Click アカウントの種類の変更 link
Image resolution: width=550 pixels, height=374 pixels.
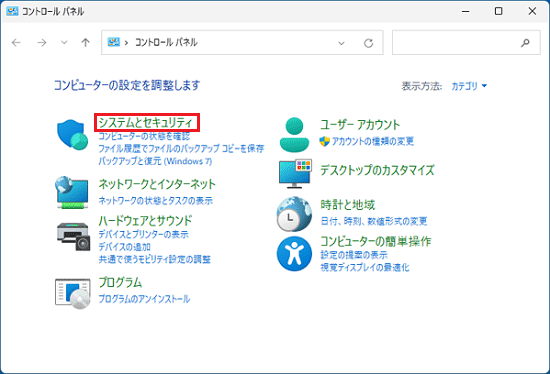[373, 141]
